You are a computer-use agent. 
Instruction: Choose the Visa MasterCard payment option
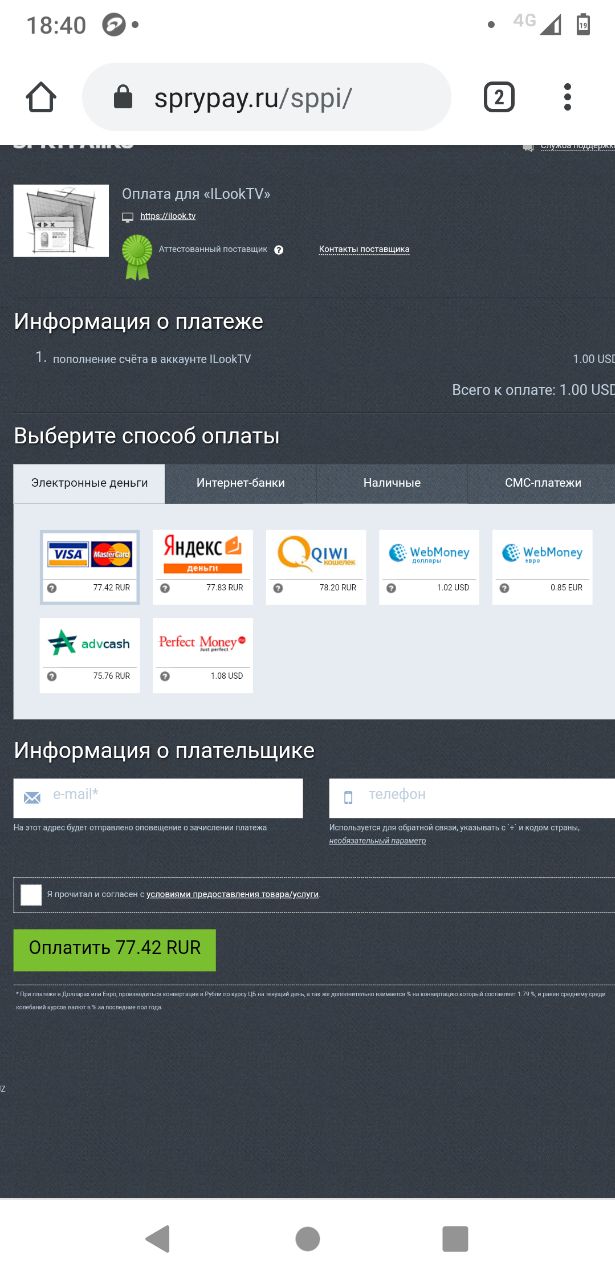[90, 567]
